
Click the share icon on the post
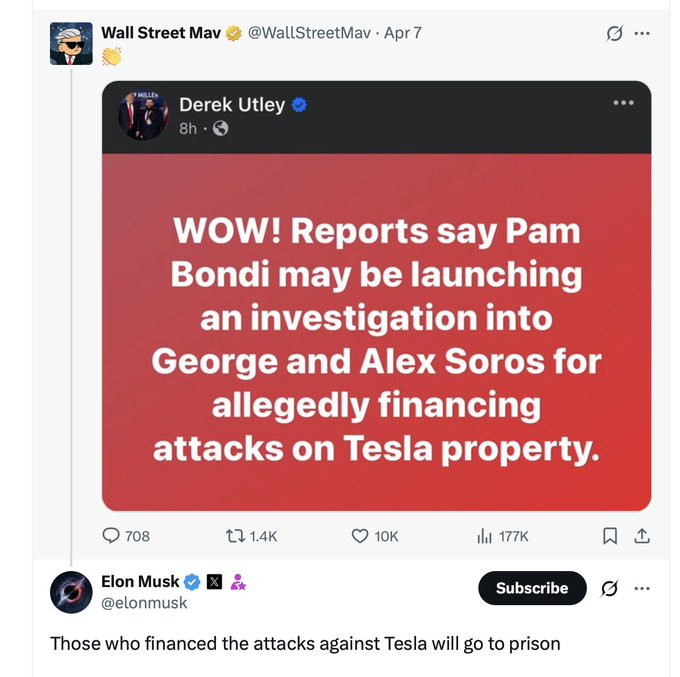pyautogui.click(x=642, y=536)
